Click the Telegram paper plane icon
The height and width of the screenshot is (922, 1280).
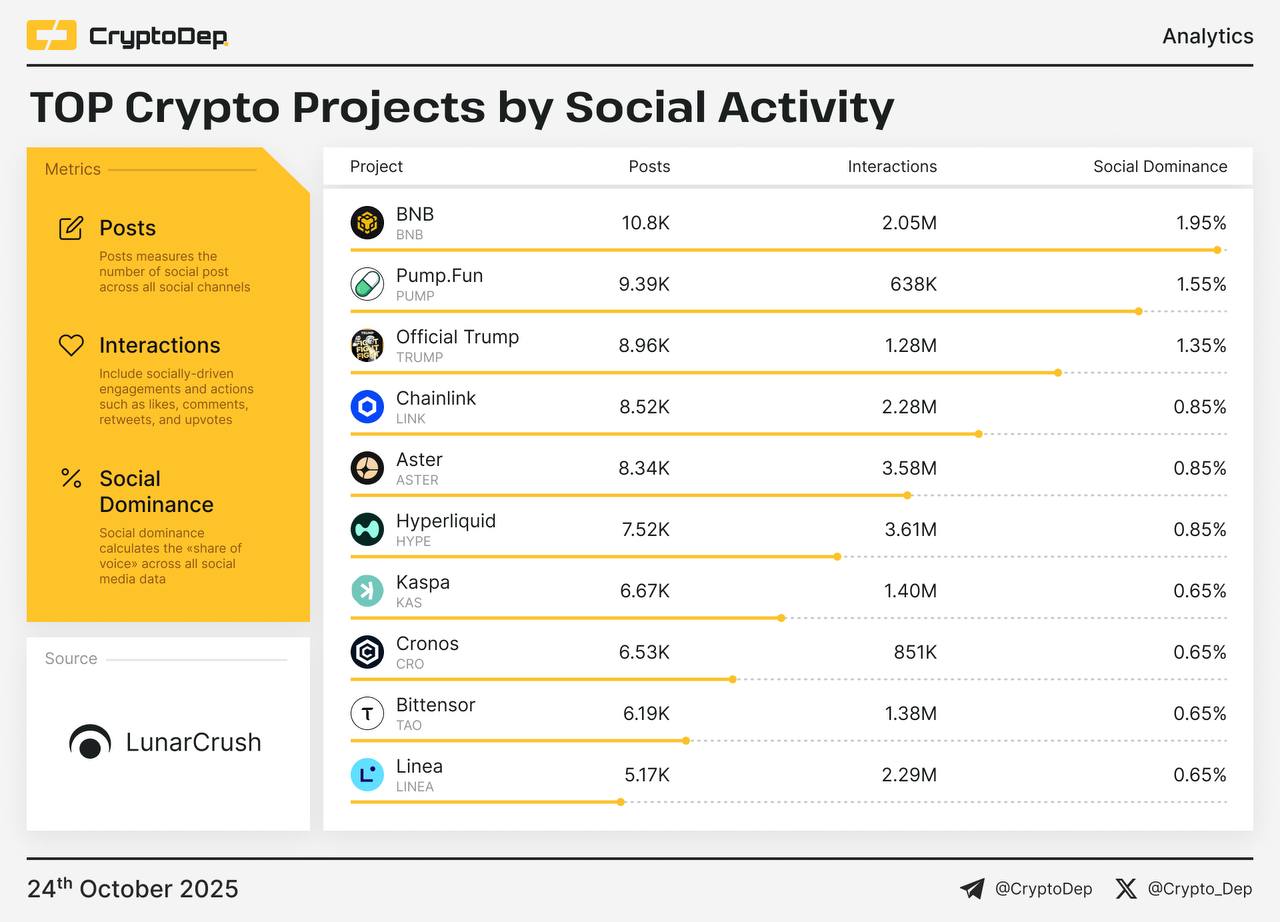pos(972,888)
